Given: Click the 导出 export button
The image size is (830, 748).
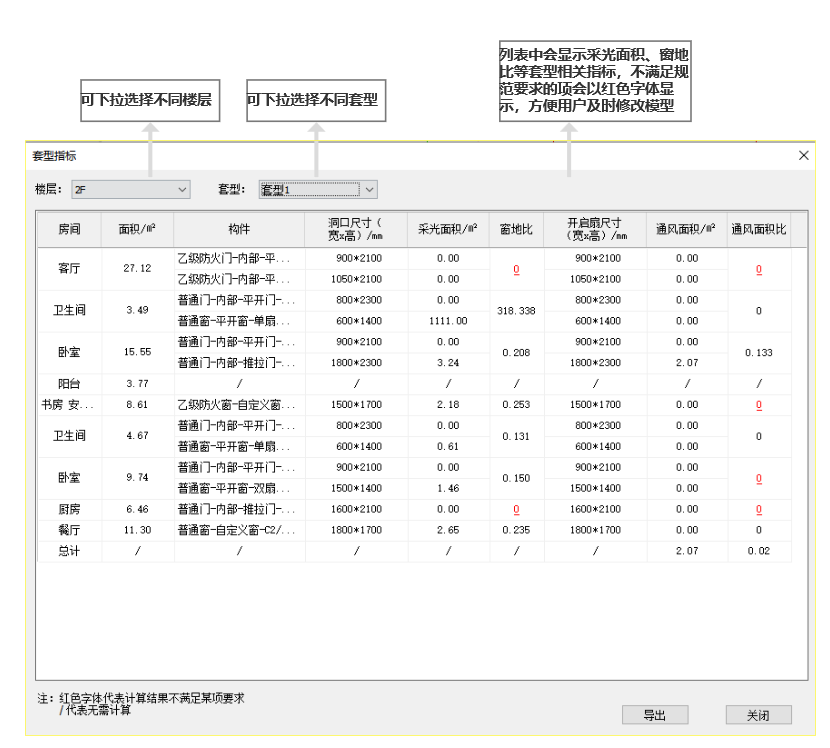Looking at the screenshot, I should [x=654, y=714].
